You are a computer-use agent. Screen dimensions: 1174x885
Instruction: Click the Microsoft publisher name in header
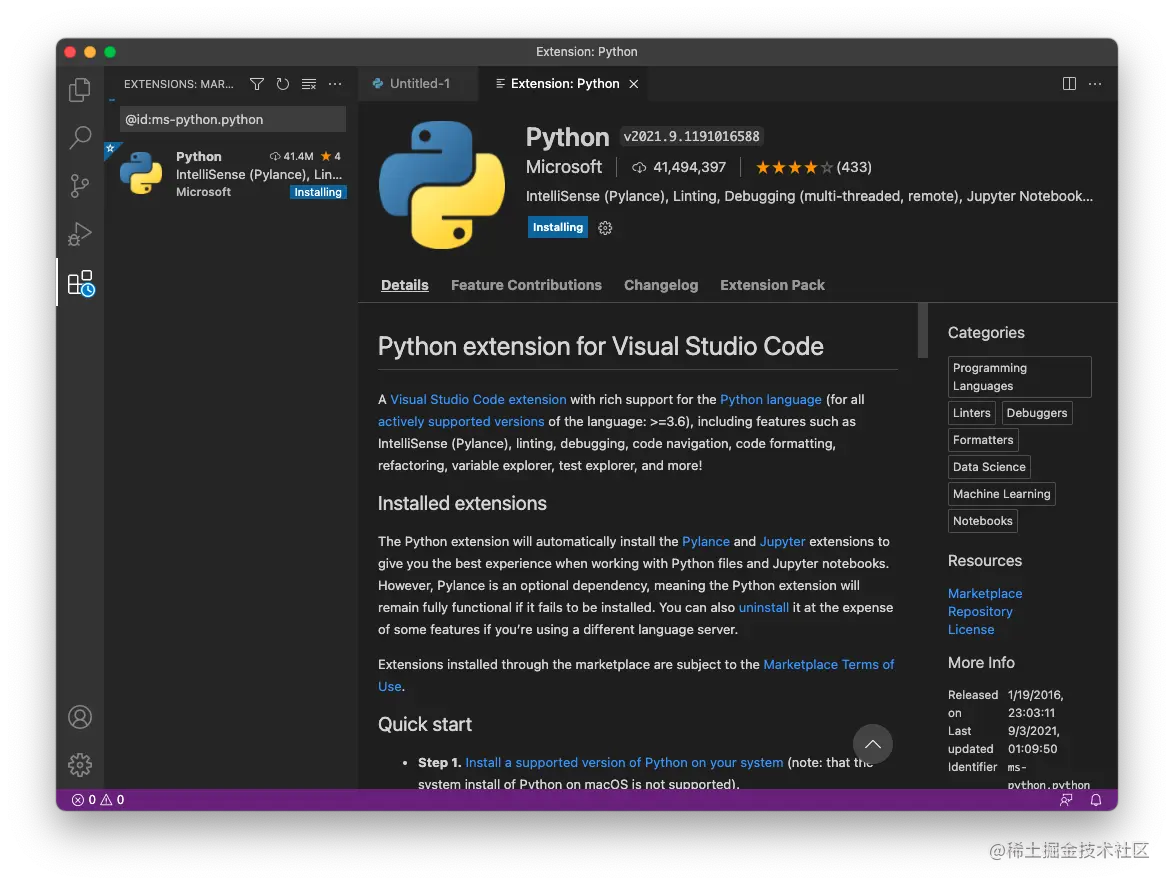coord(563,167)
